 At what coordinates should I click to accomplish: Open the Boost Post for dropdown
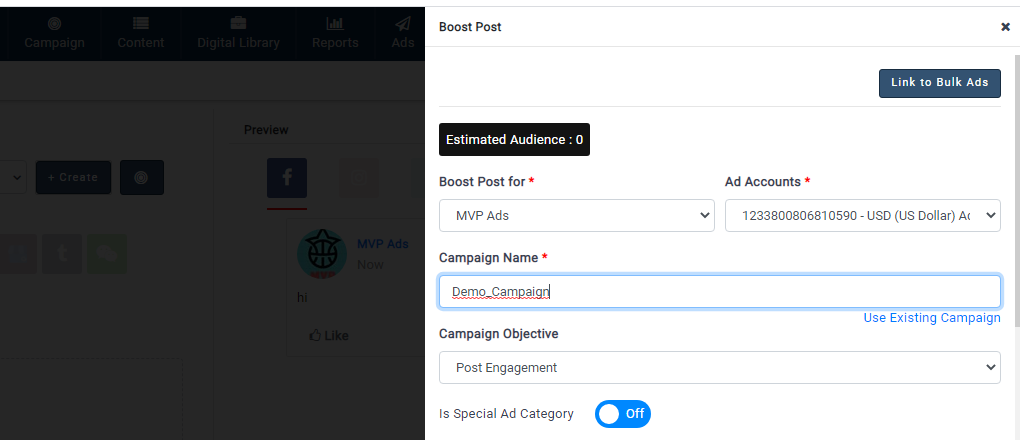click(x=576, y=215)
